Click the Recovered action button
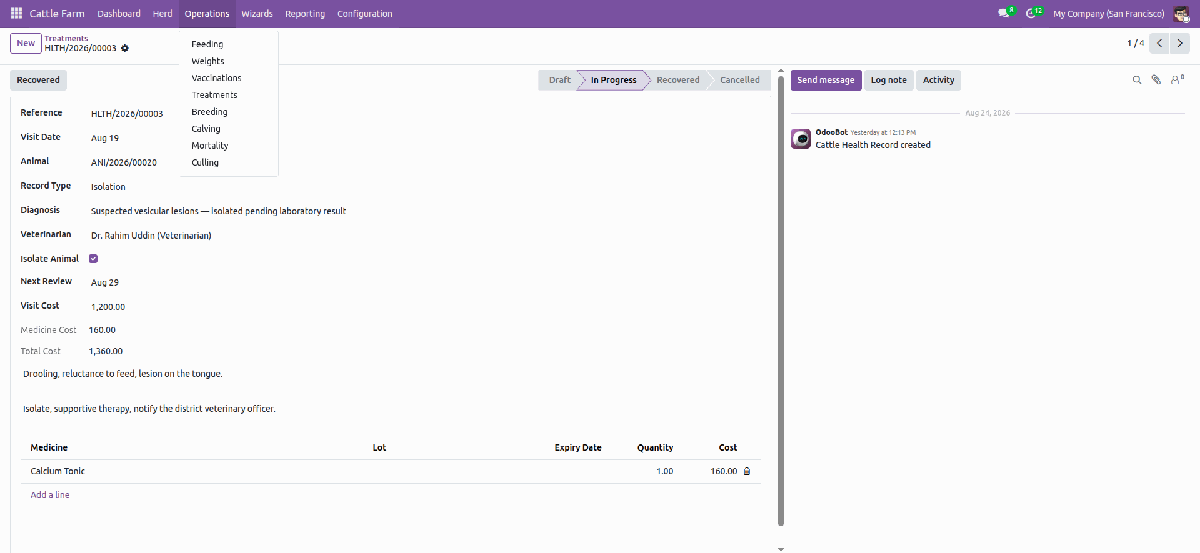This screenshot has height=553, width=1200. (x=38, y=80)
